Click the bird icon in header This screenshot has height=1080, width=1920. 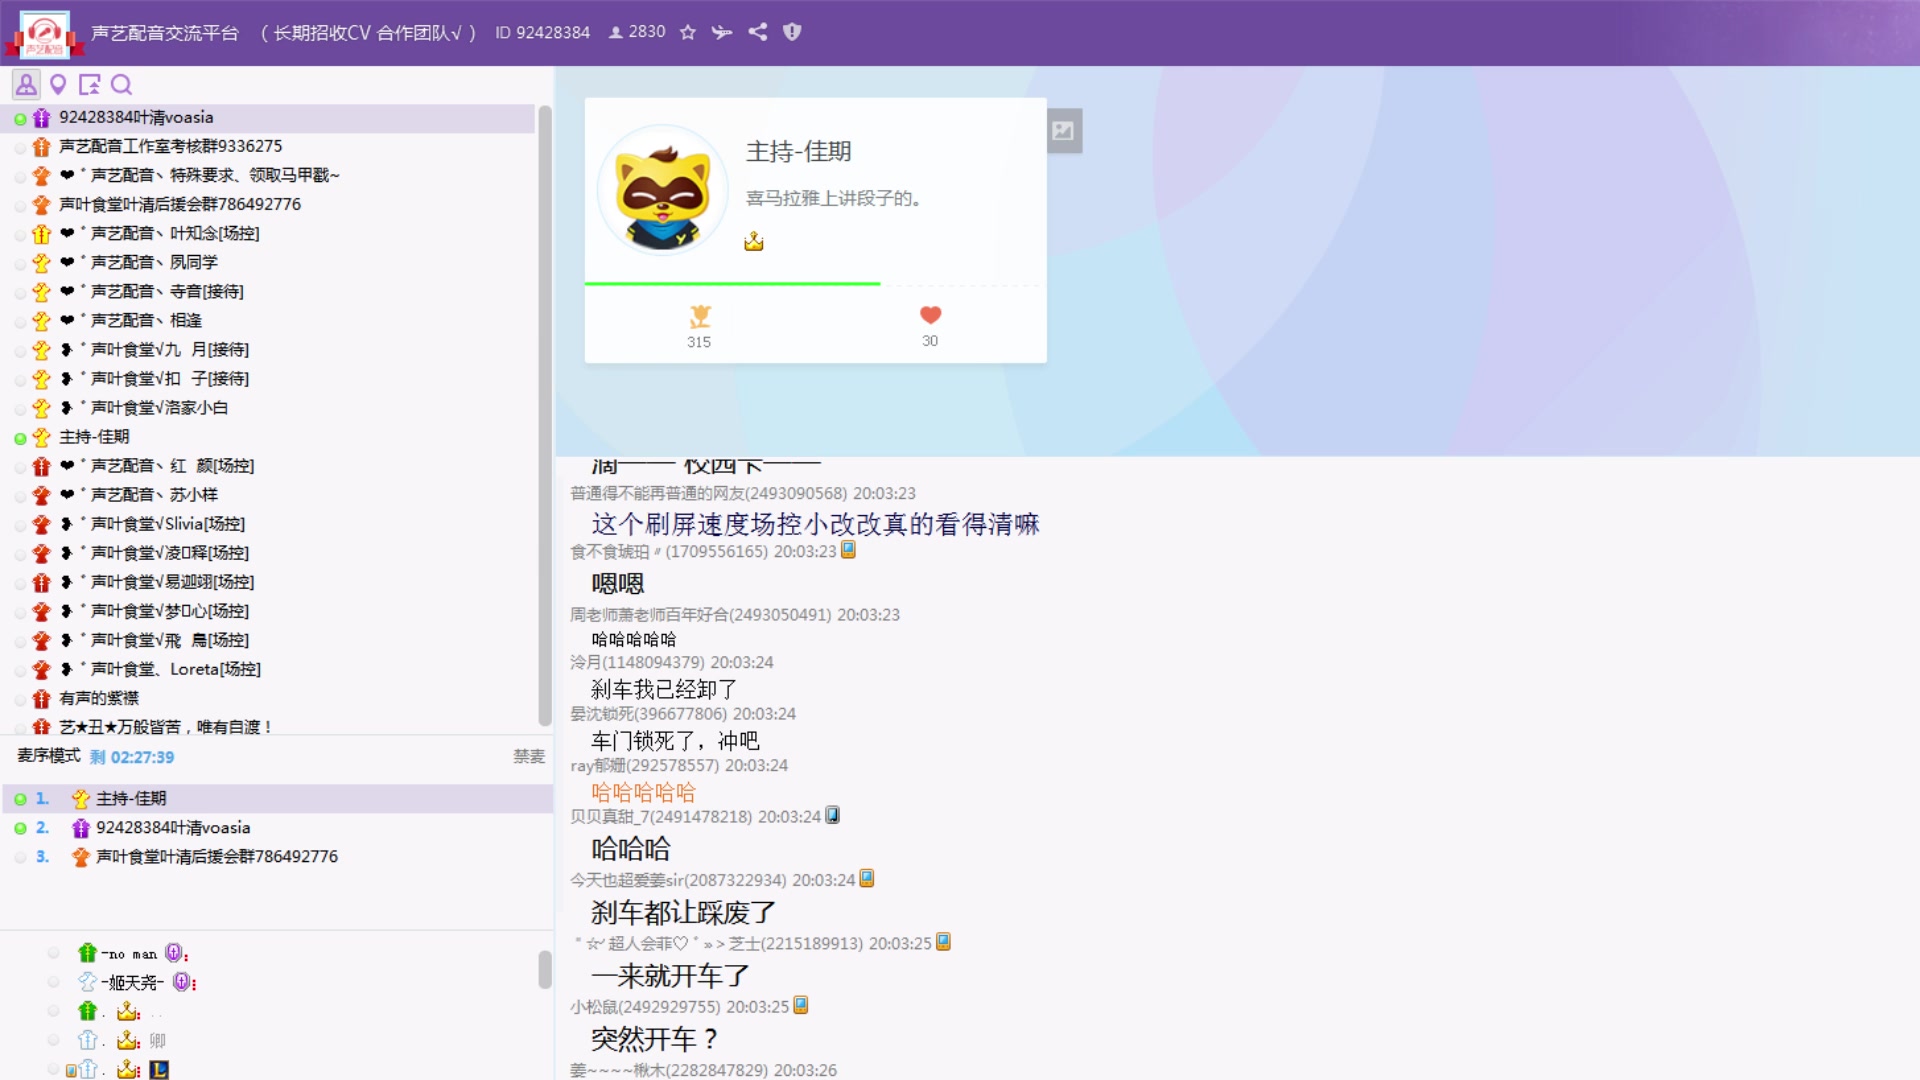[722, 32]
